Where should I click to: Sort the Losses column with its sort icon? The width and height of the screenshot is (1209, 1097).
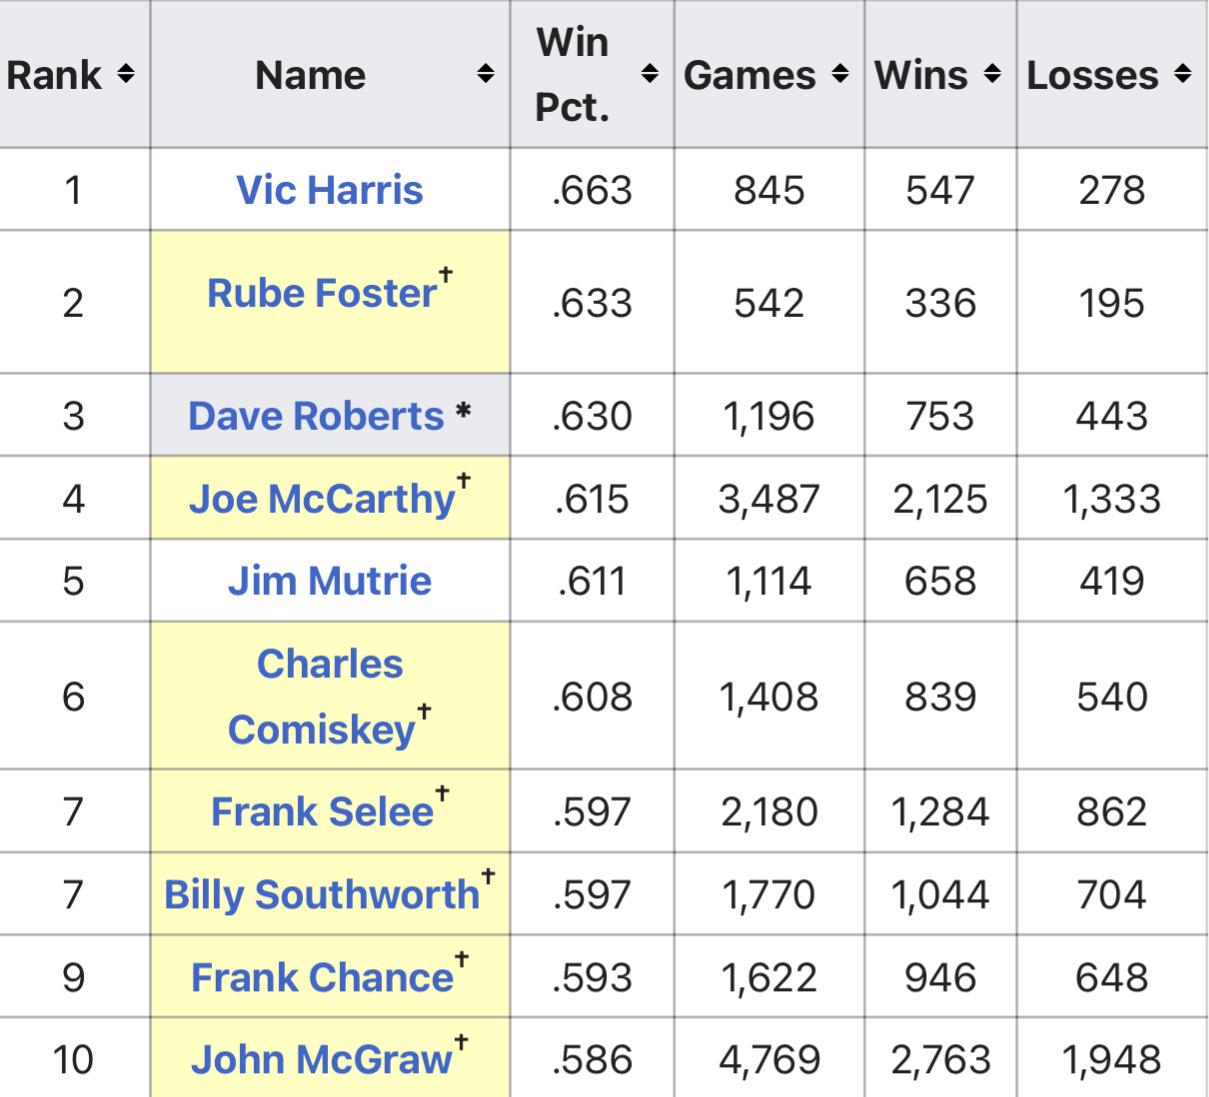coord(1182,74)
